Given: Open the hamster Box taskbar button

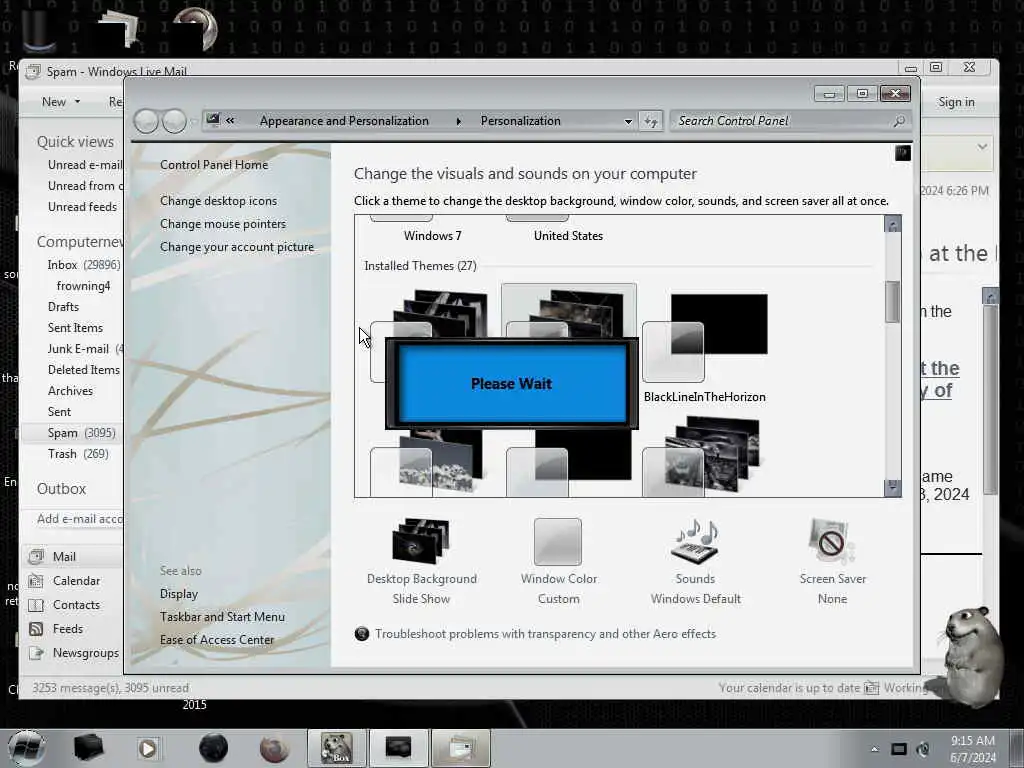Looking at the screenshot, I should click(x=336, y=748).
